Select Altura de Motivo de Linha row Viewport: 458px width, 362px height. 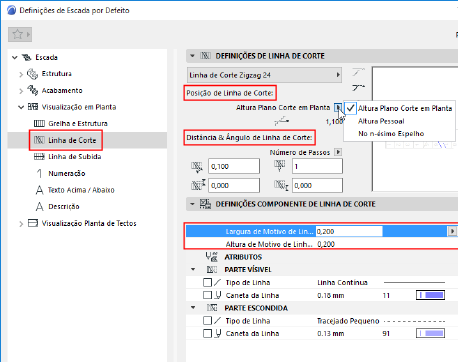tap(322, 244)
